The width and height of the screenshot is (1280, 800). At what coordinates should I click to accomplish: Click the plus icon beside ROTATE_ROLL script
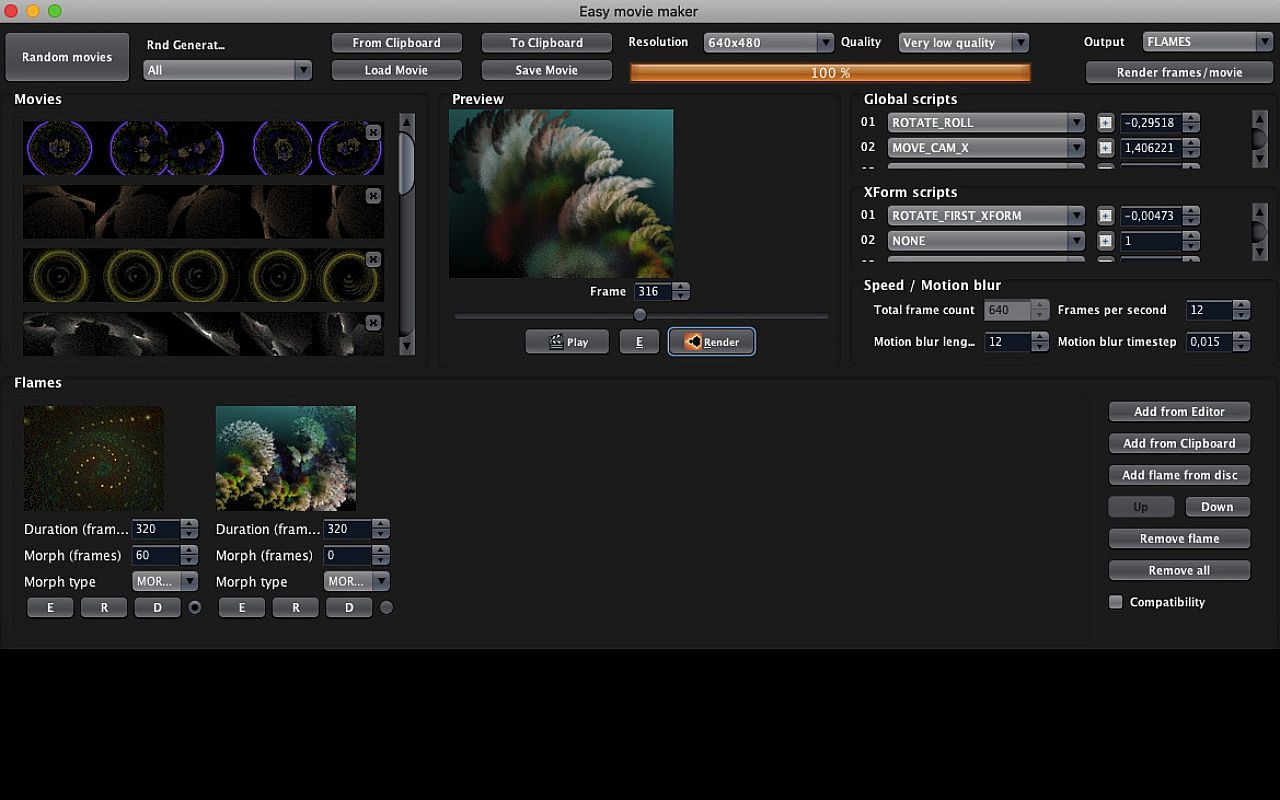click(1105, 122)
